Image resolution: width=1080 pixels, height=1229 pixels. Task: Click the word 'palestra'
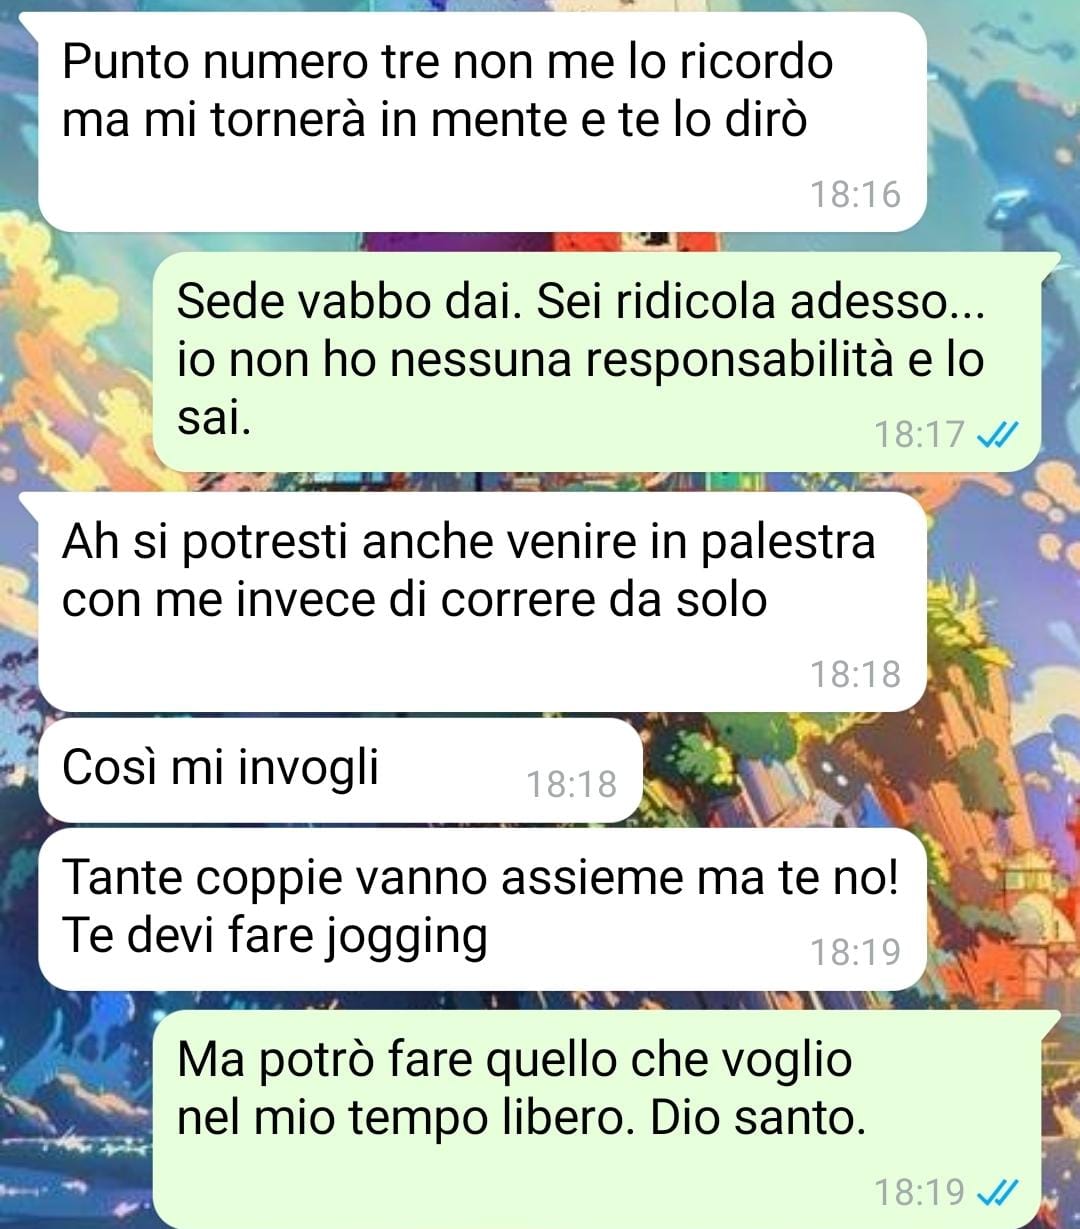click(788, 544)
